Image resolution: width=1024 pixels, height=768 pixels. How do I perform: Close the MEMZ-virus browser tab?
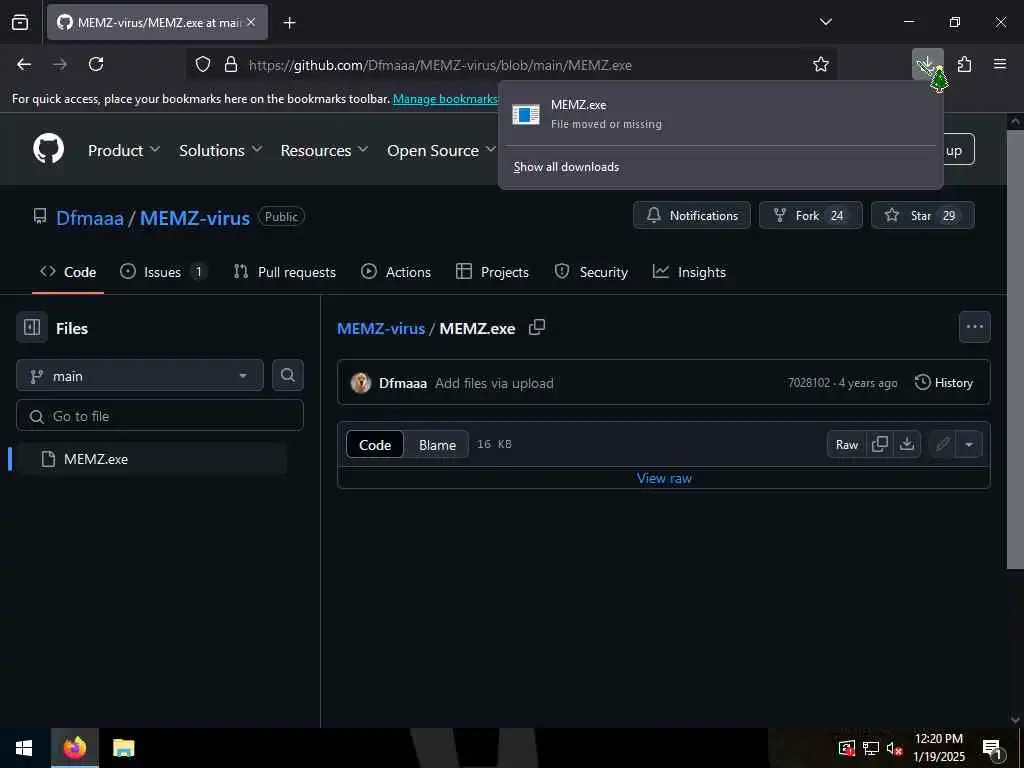(x=251, y=22)
